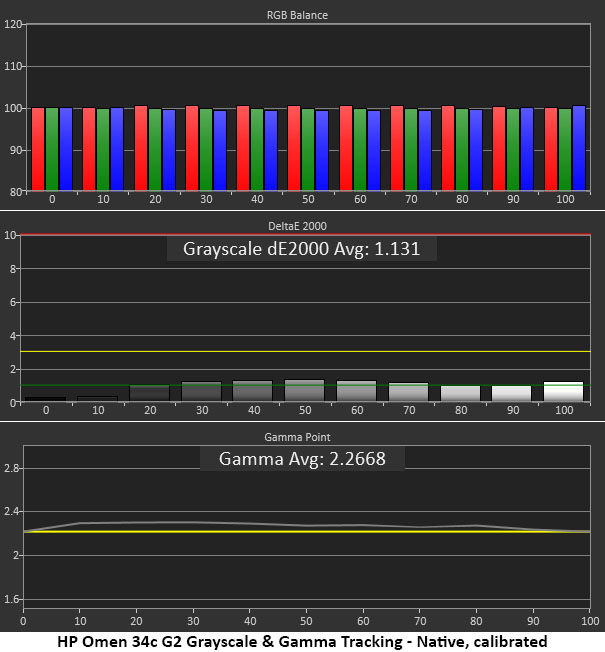Image resolution: width=605 pixels, height=652 pixels.
Task: Click the red bar at 60 in RGB Balance
Action: [346, 148]
